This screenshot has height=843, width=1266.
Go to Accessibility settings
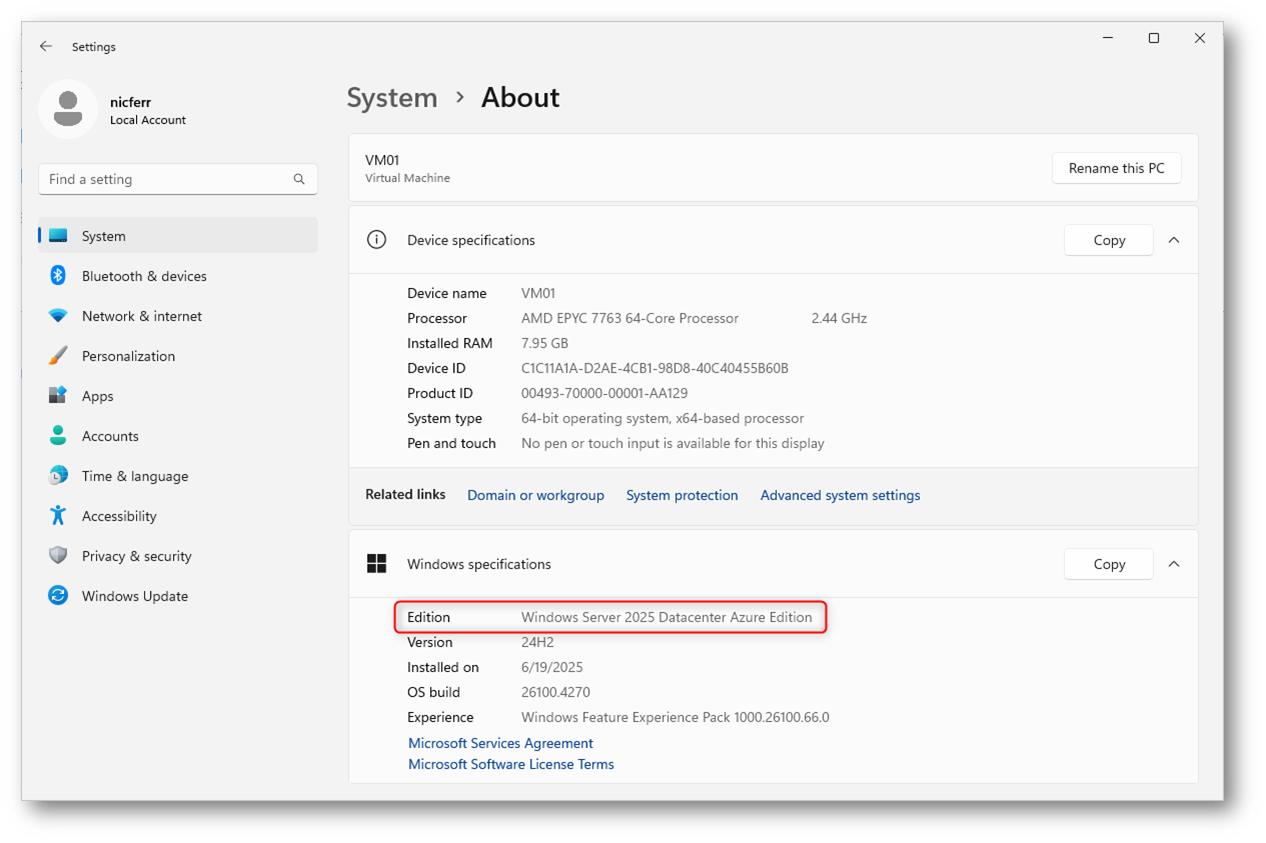[x=178, y=516]
